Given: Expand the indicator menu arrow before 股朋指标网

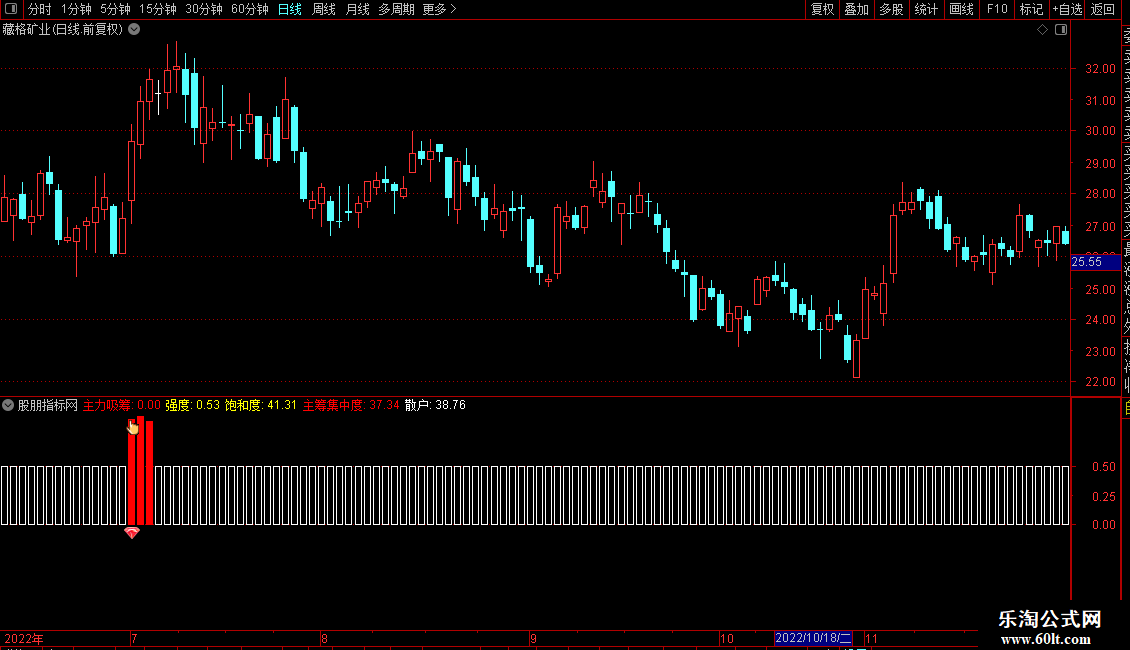Looking at the screenshot, I should [8, 405].
